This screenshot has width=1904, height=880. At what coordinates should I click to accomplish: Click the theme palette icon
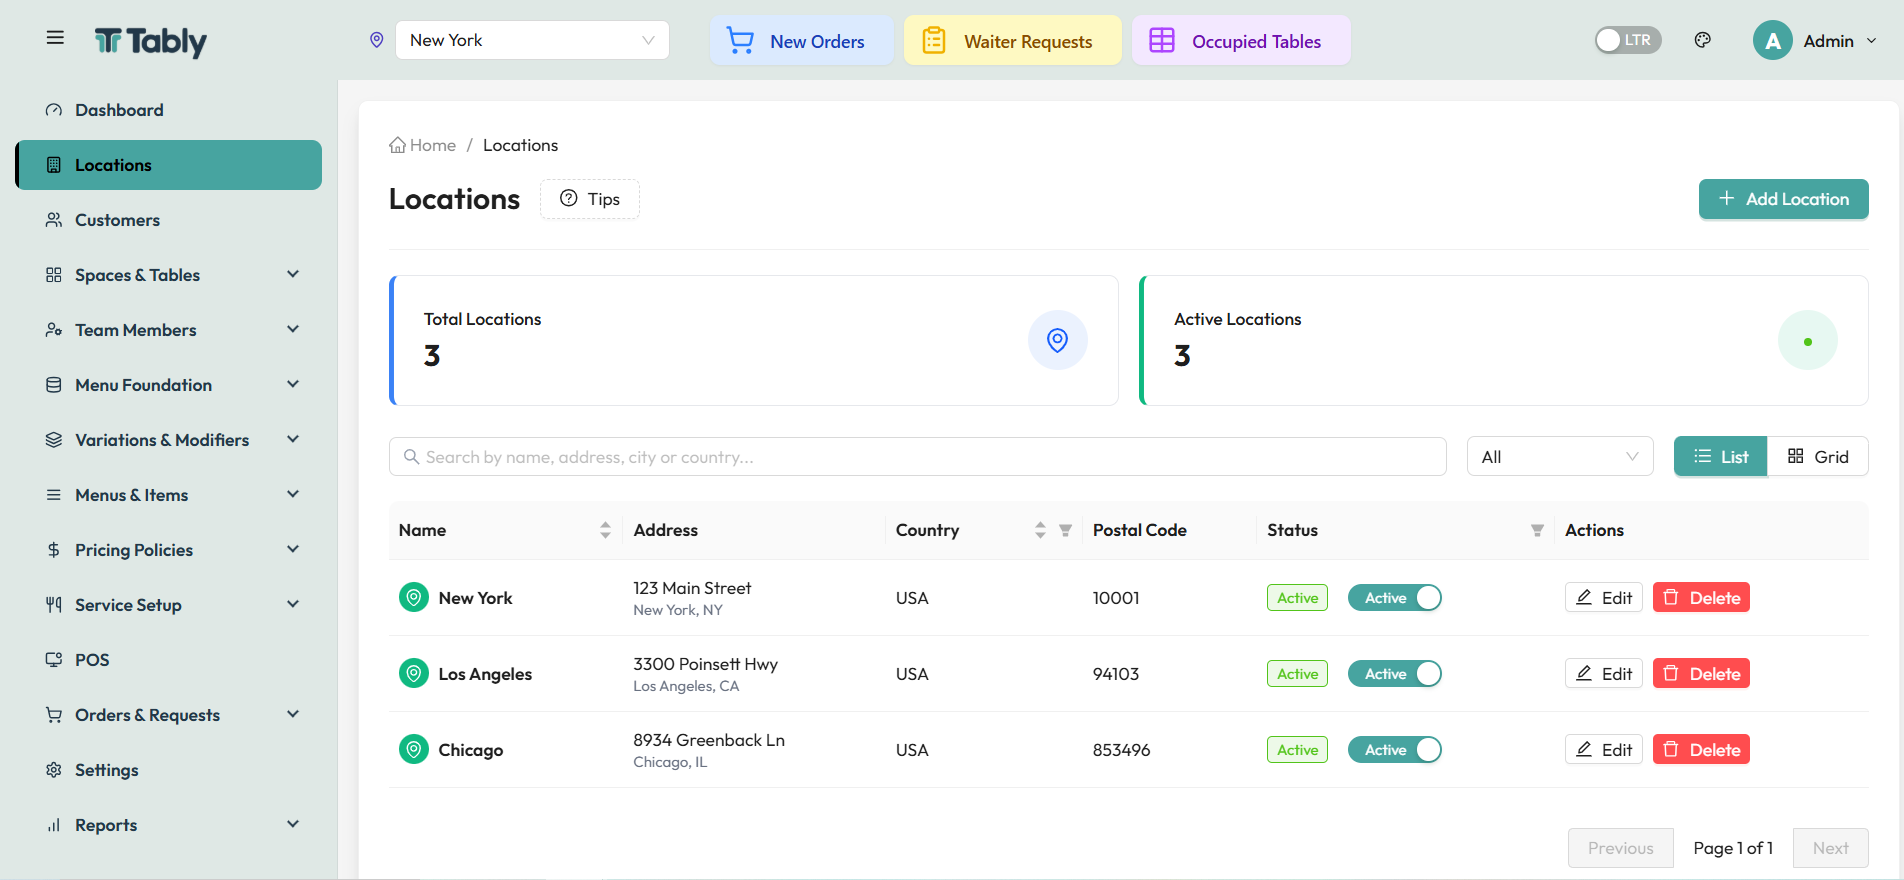pos(1703,40)
